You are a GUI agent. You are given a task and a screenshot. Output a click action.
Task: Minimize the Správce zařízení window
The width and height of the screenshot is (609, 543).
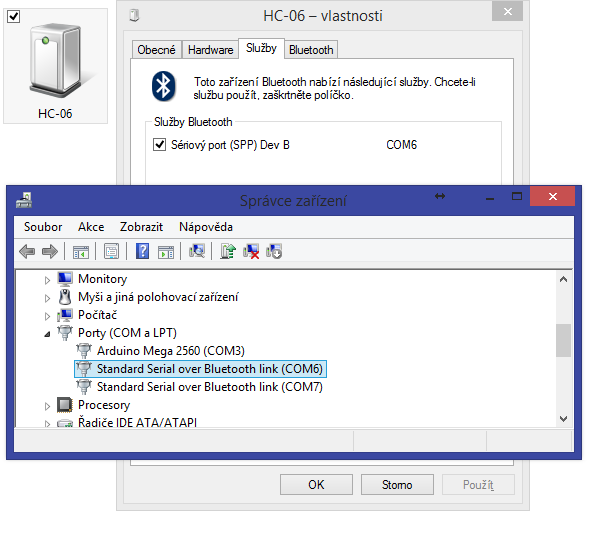click(490, 197)
